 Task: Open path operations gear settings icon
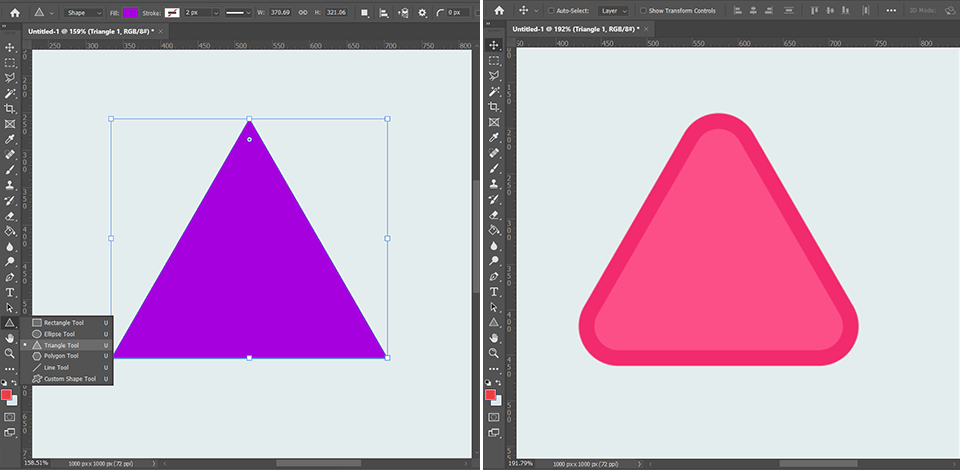421,13
